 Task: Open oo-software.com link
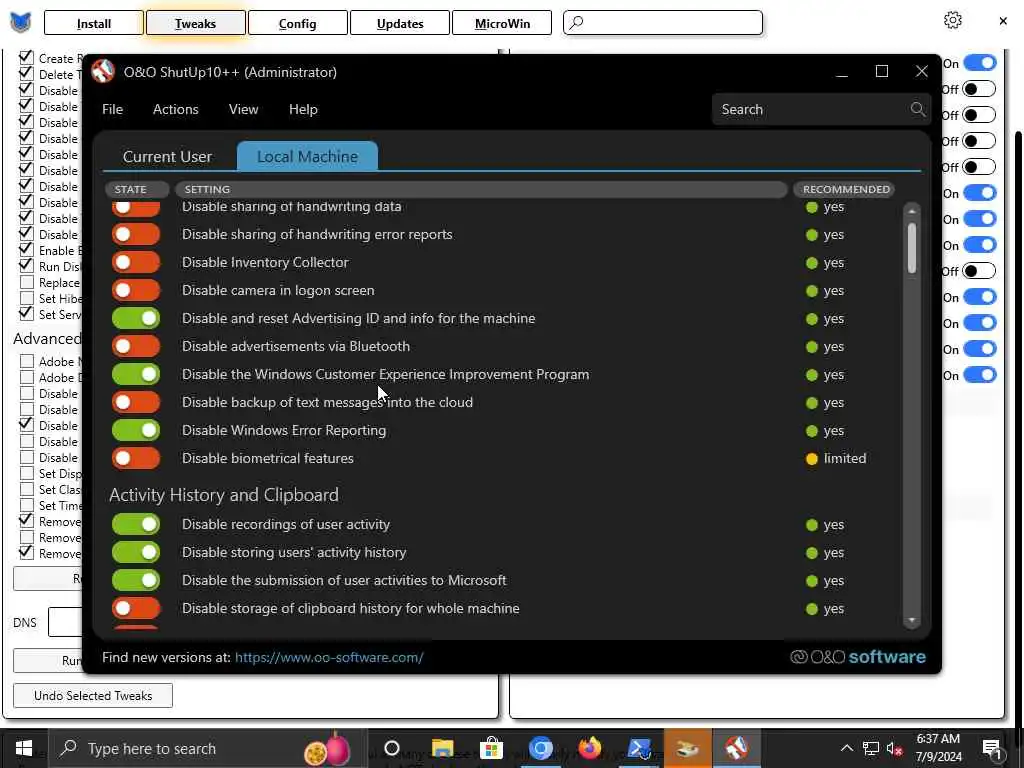tap(329, 657)
